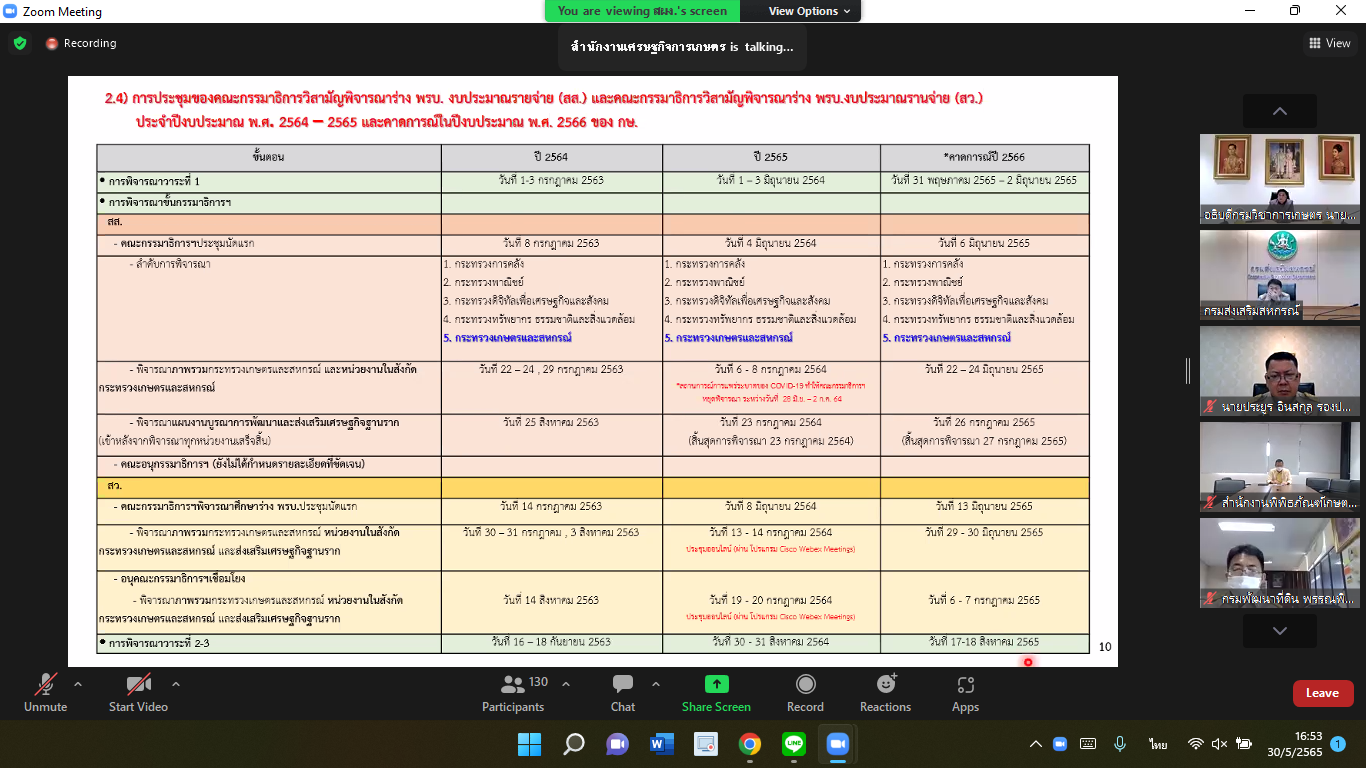
Task: Select the สำนักงานพิพิธภัณฑ์เกษตร participant video
Action: (1279, 467)
